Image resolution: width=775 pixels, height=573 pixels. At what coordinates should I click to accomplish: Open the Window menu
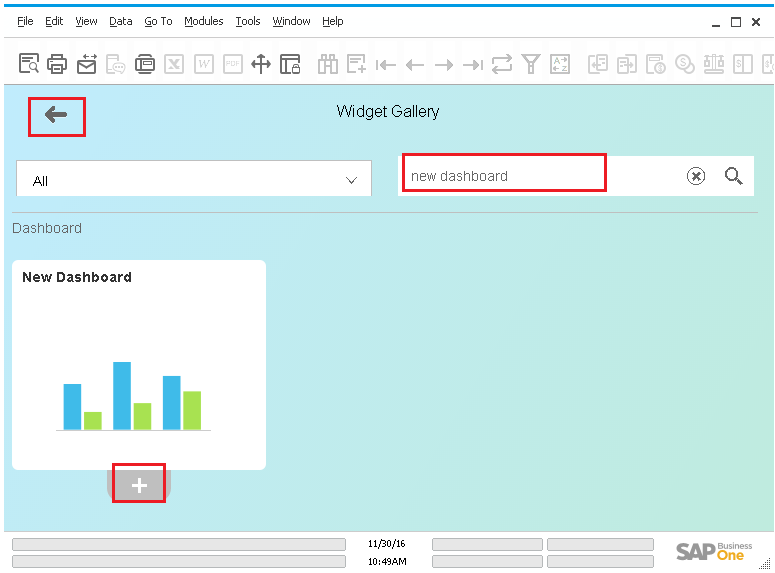point(291,21)
